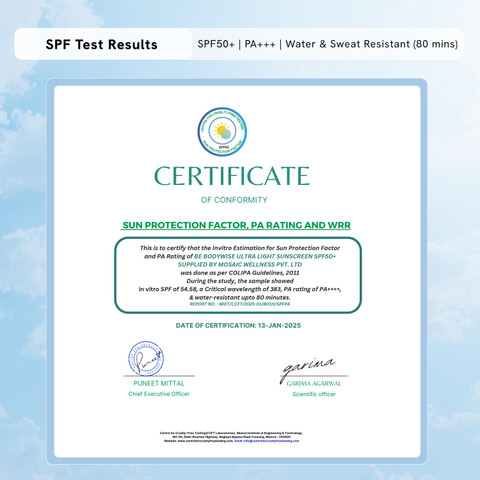Click the Be Bodywise Ultra Light Sunscreen text
The width and height of the screenshot is (480, 480).
pyautogui.click(x=265, y=256)
